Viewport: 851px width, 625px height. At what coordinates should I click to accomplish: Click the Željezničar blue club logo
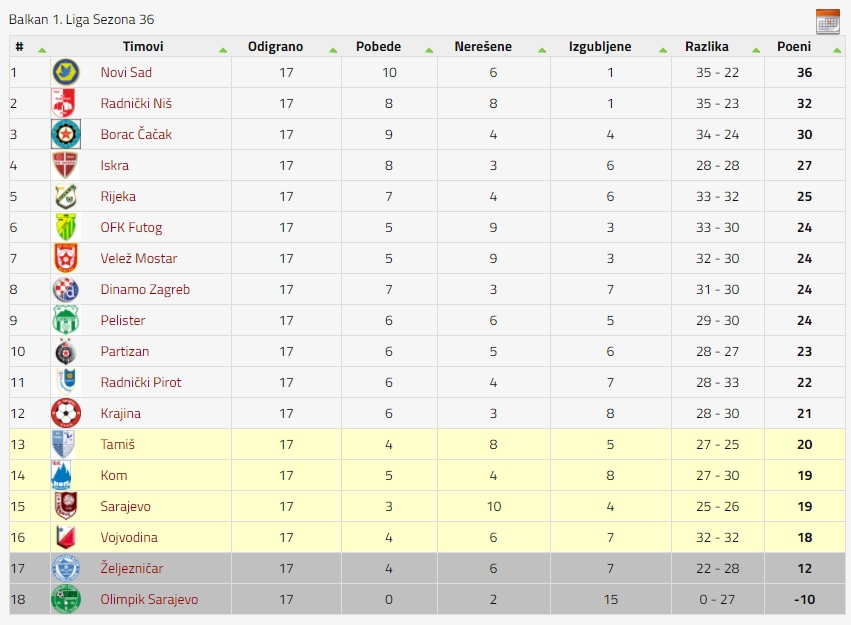66,569
